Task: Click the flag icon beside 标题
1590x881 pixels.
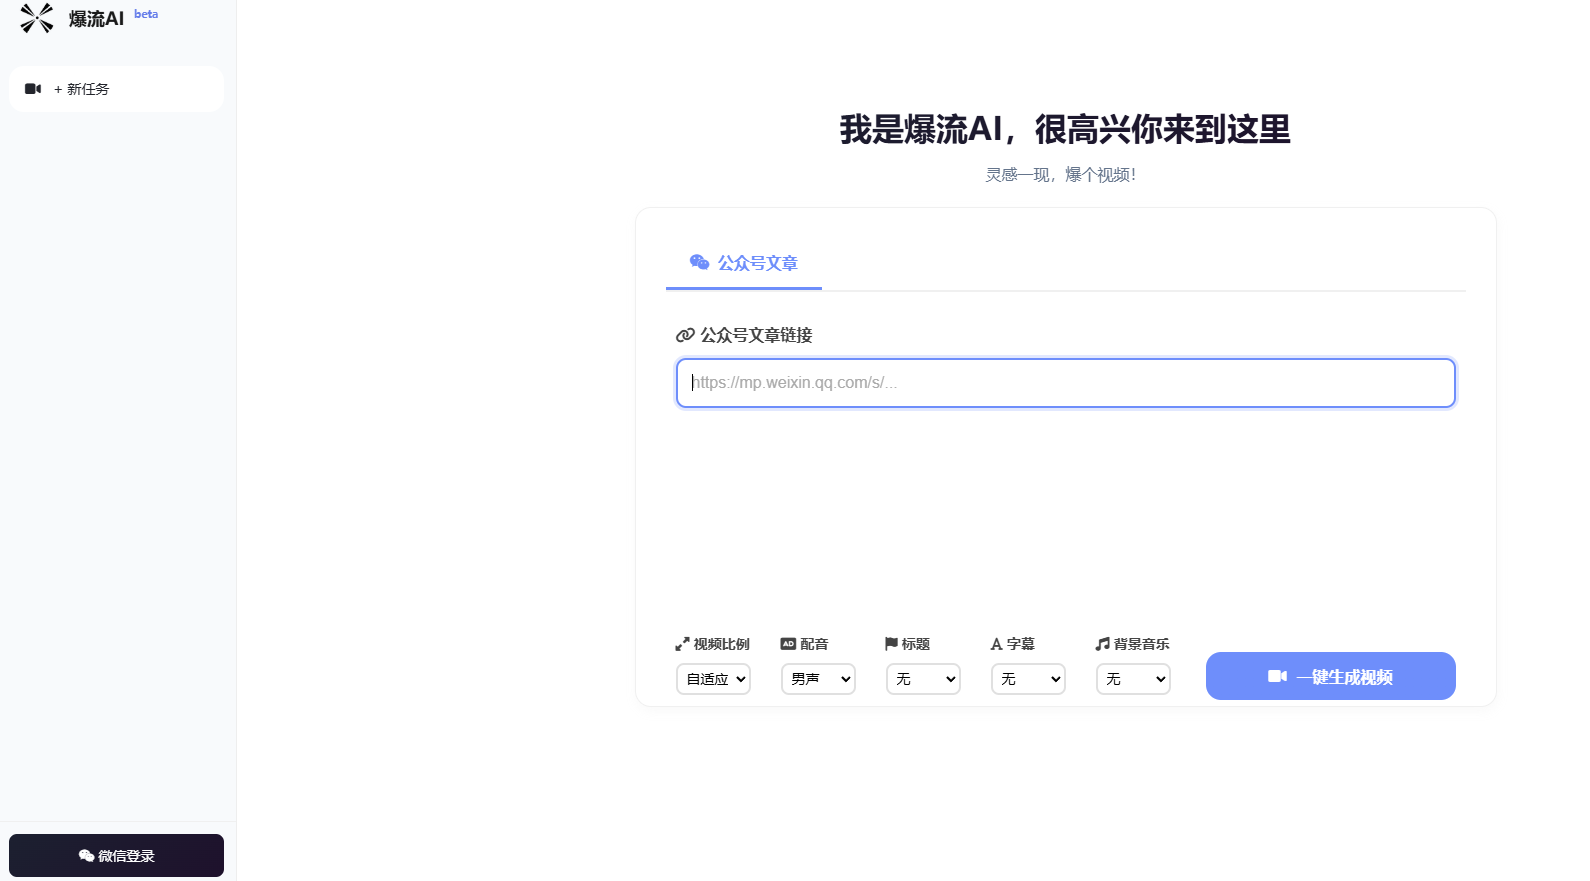Action: coord(891,644)
